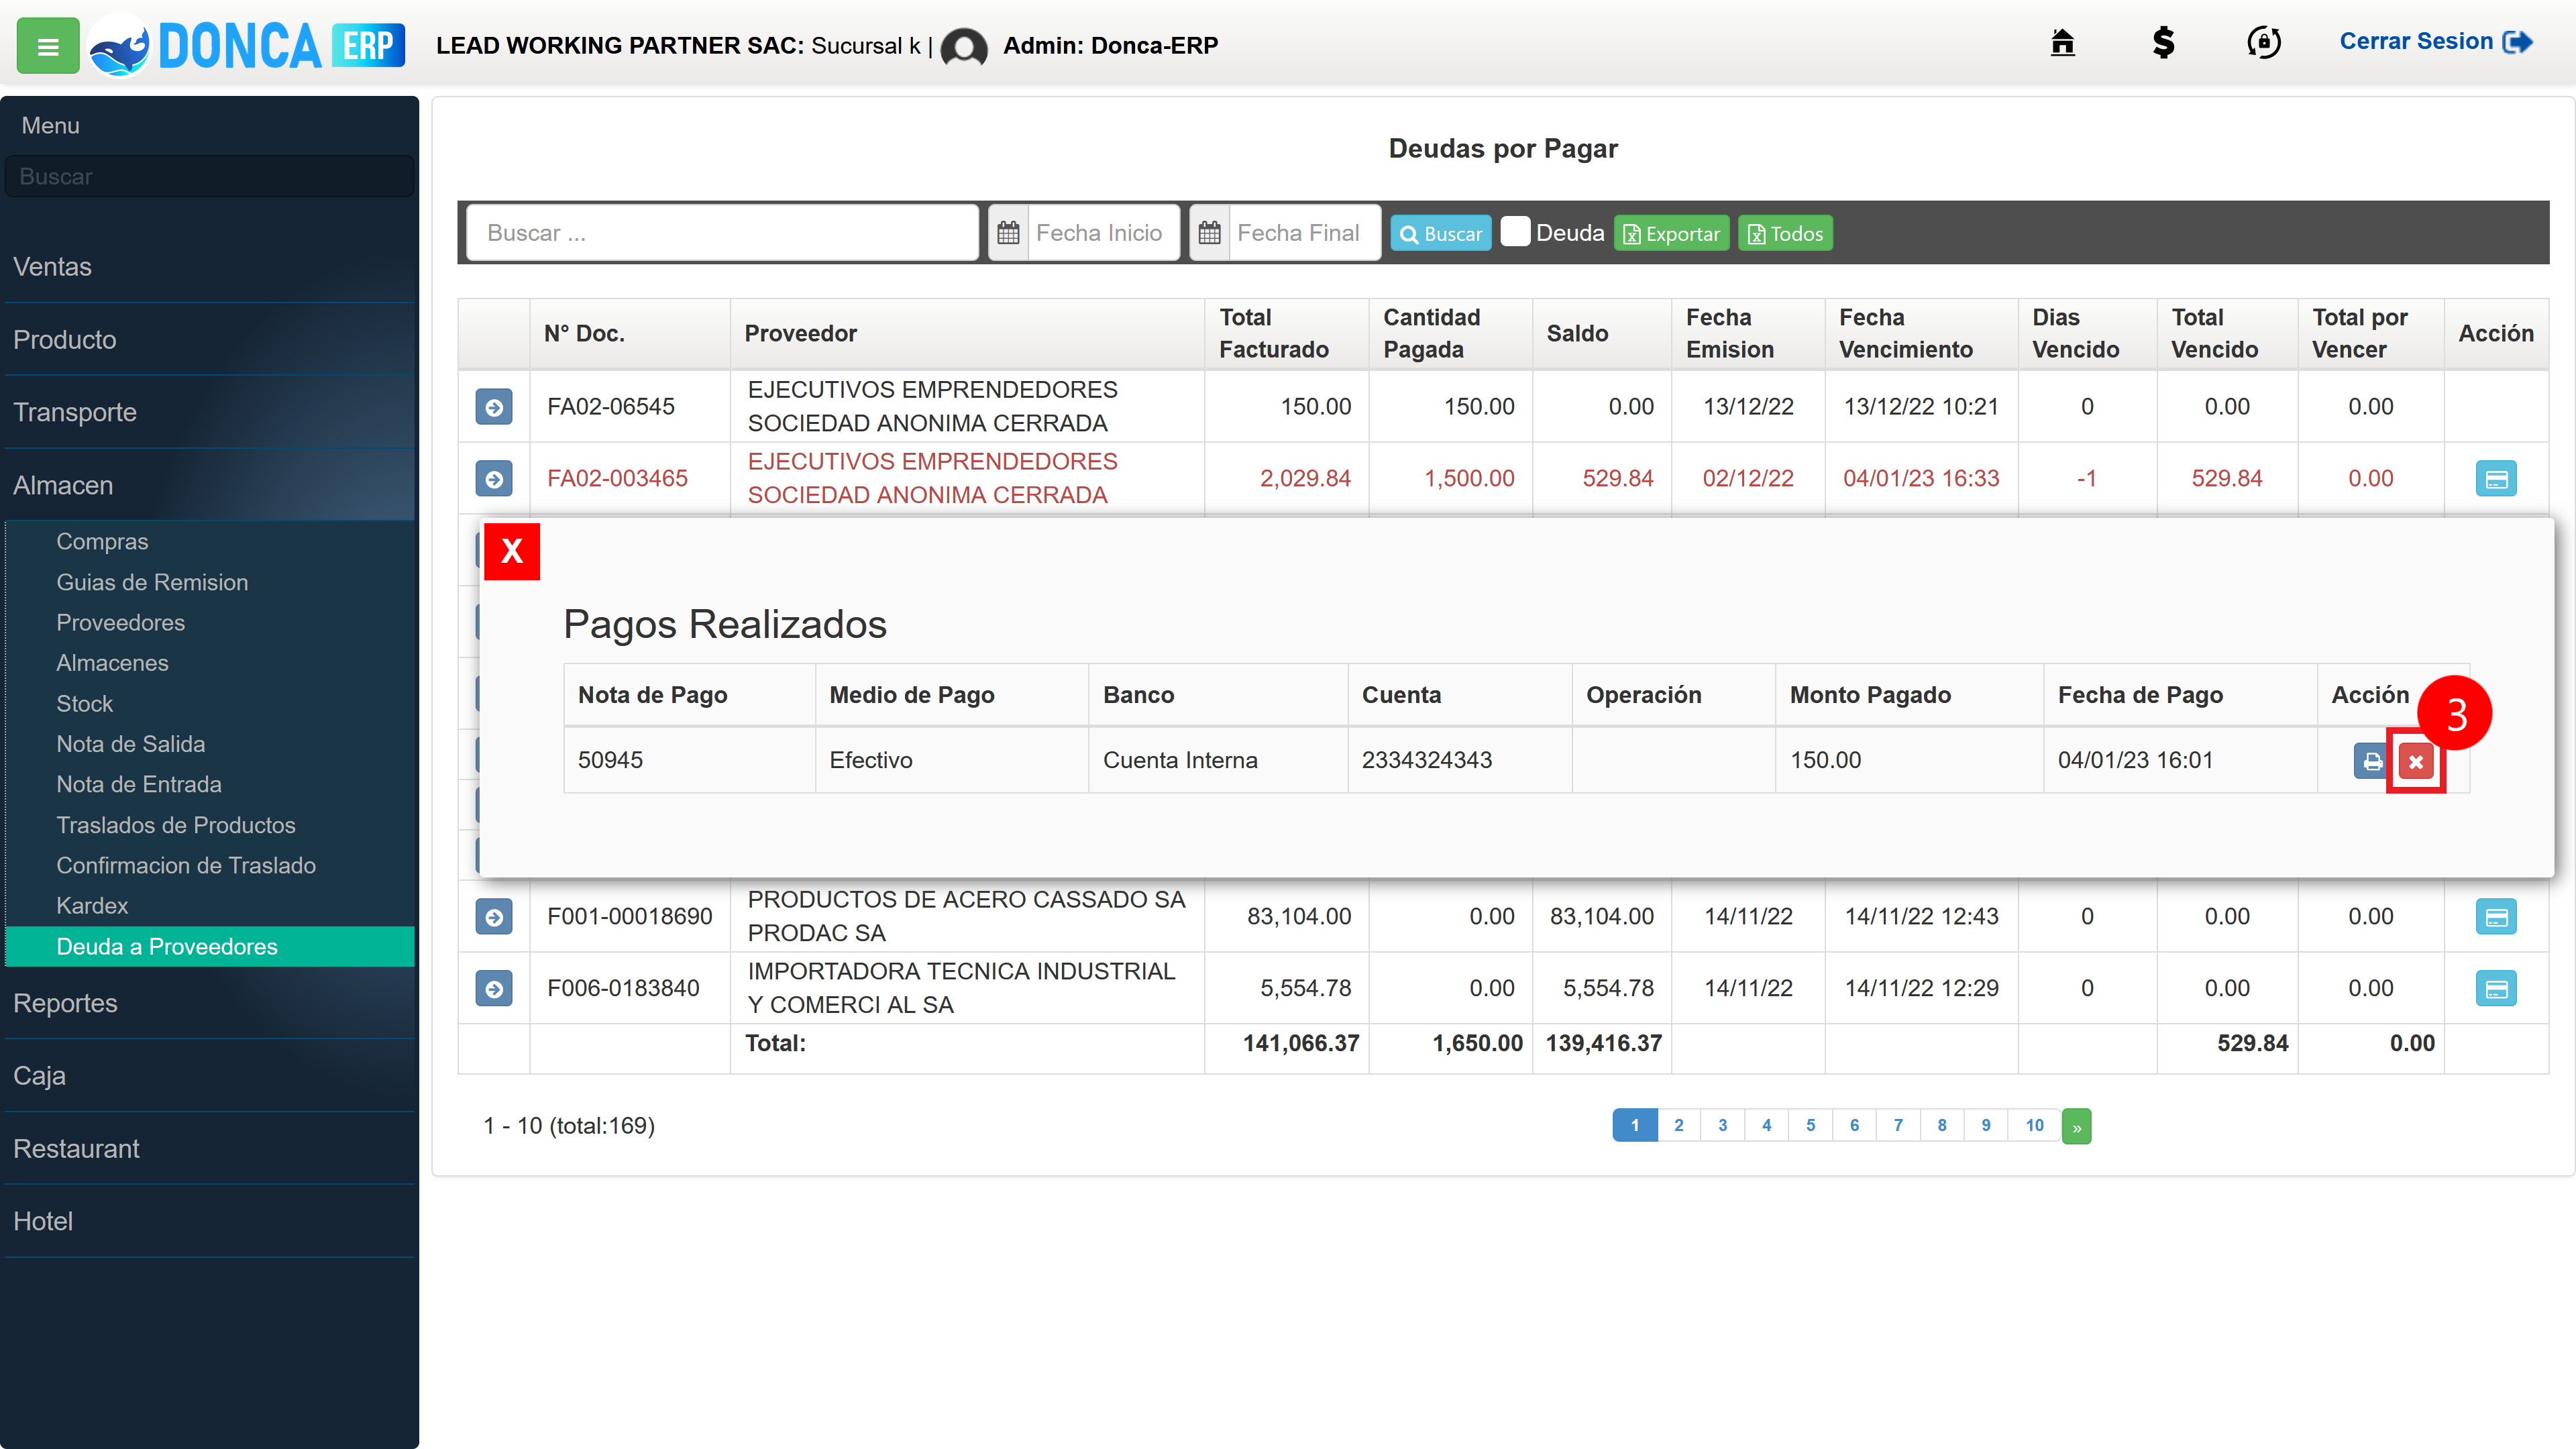Go to pagination page 10
2576x1449 pixels.
pyautogui.click(x=2035, y=1125)
